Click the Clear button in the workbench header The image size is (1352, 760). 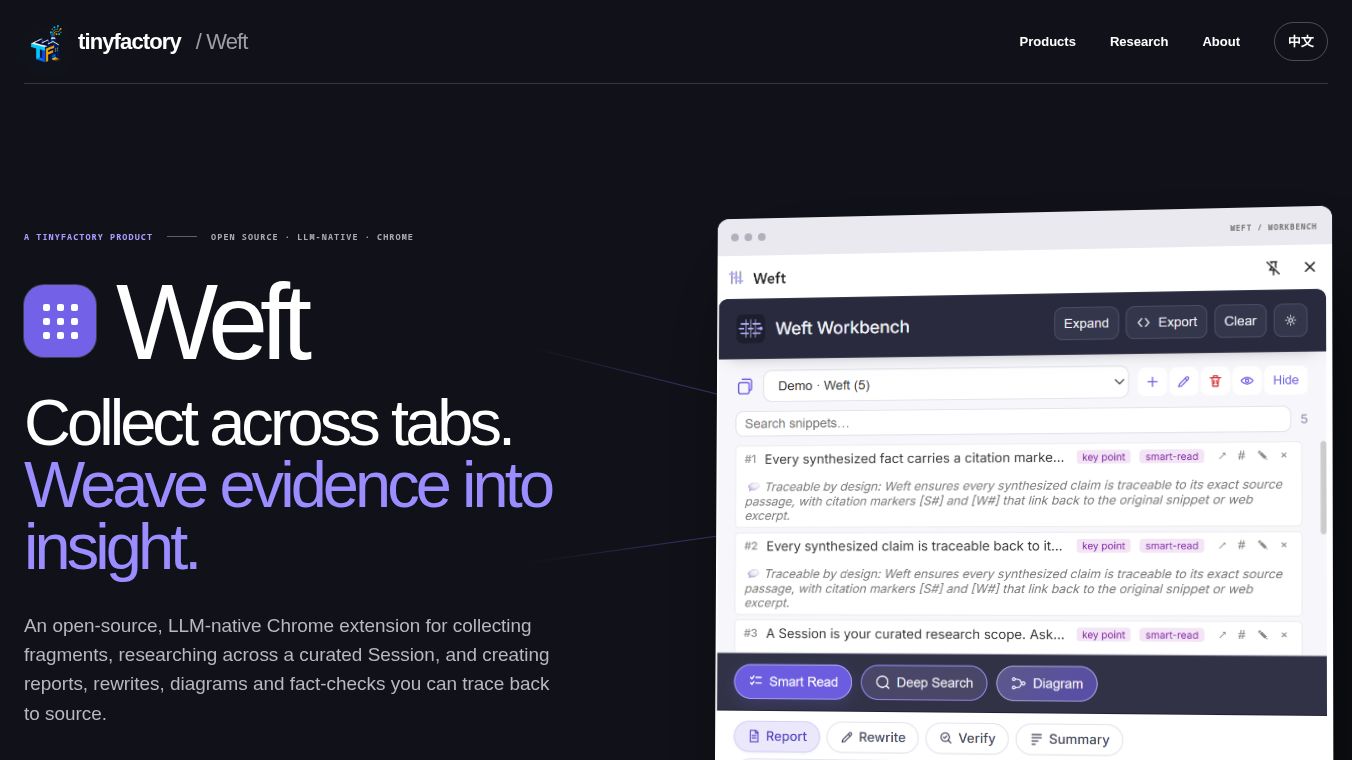coord(1240,321)
